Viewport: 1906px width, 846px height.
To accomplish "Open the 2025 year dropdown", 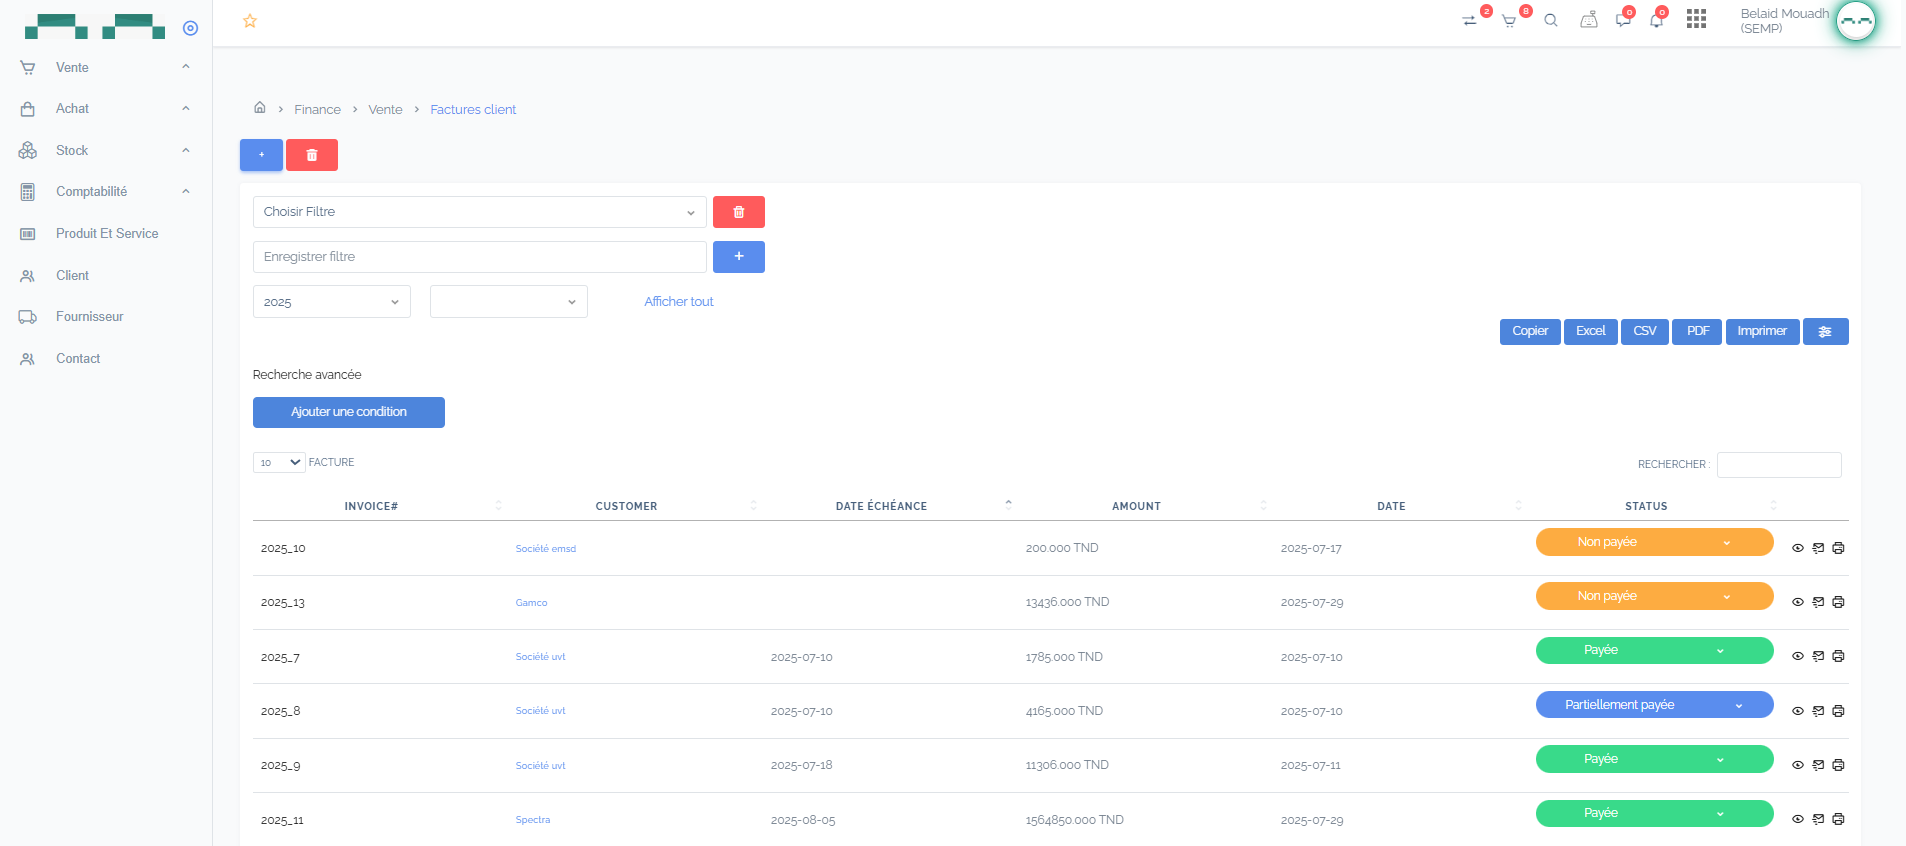I will [x=332, y=302].
